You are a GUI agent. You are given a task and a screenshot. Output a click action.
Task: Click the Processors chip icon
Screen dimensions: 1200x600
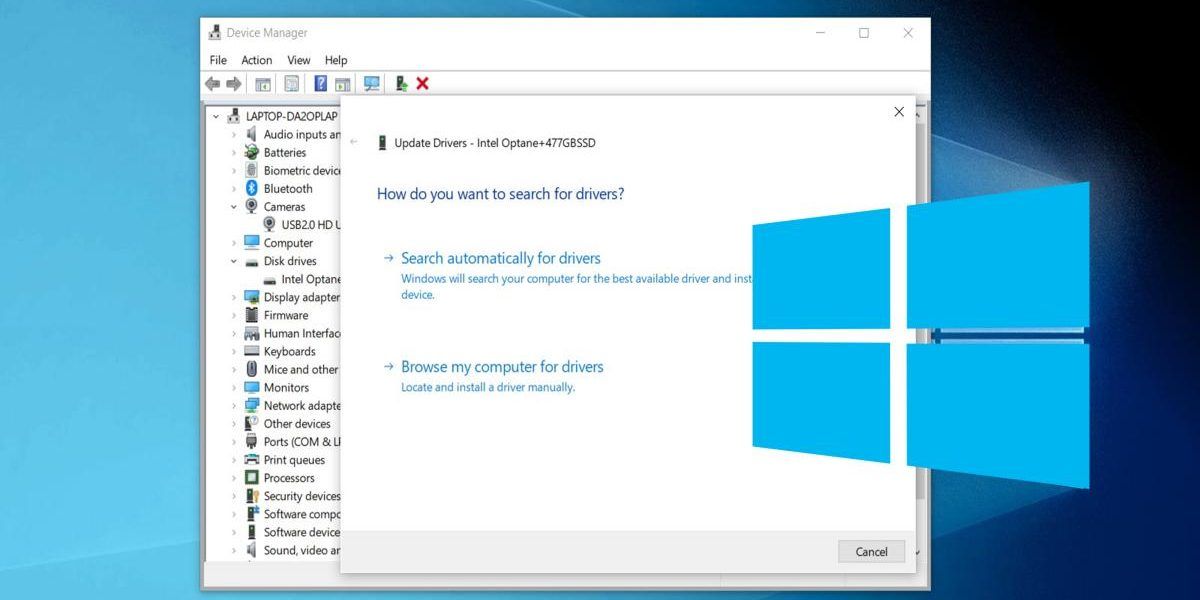click(252, 478)
